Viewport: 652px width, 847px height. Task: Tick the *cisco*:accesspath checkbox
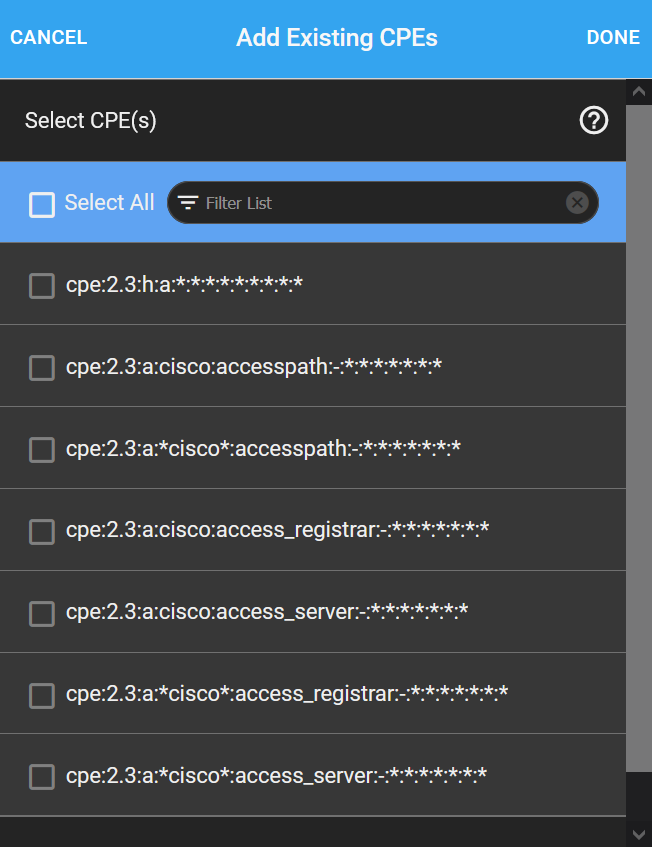42,450
